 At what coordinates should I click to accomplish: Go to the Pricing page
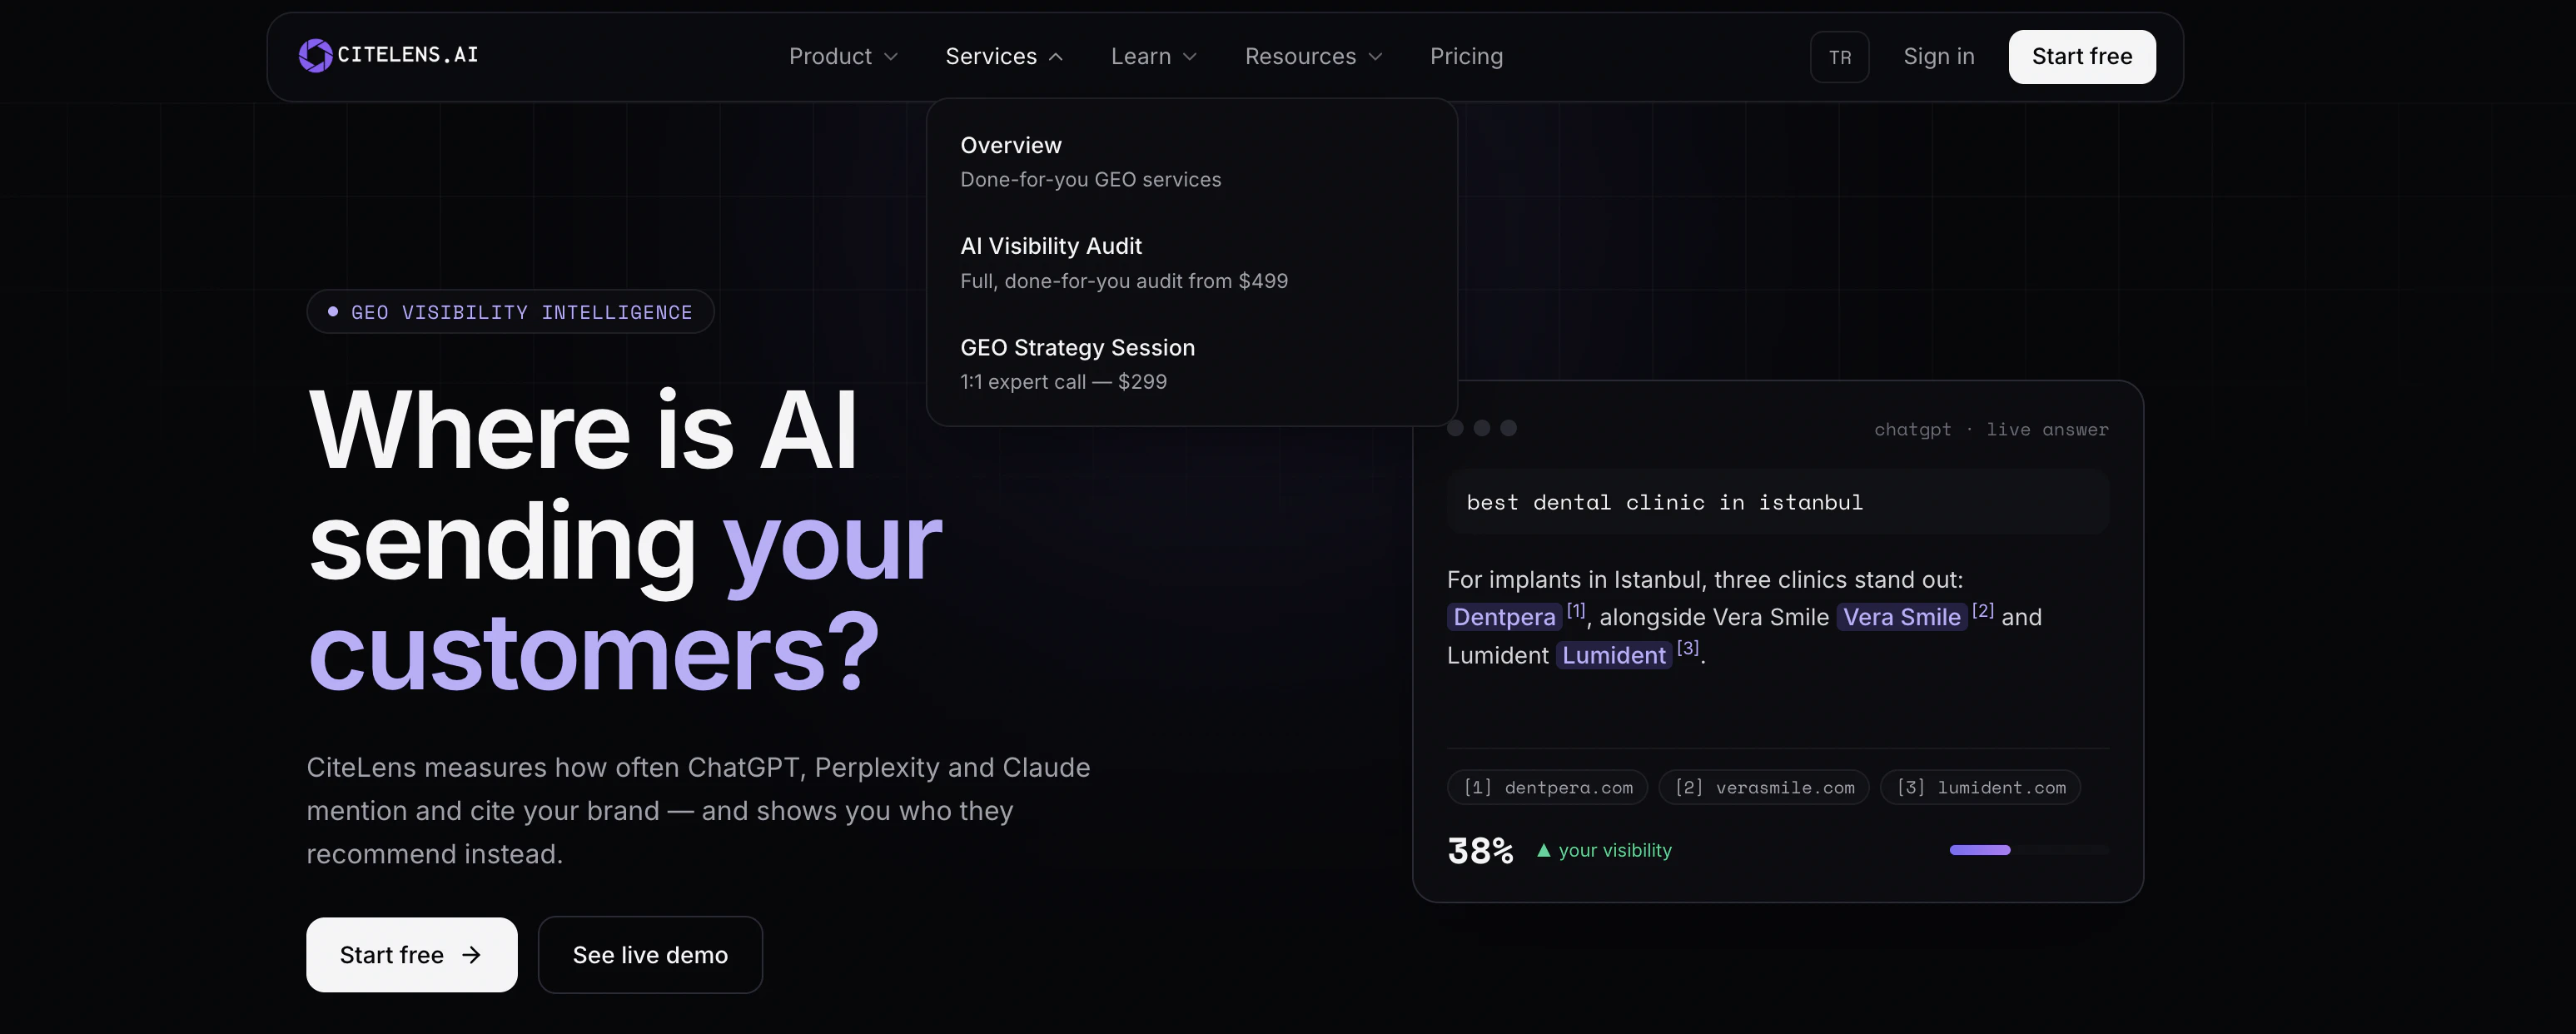[x=1466, y=57]
